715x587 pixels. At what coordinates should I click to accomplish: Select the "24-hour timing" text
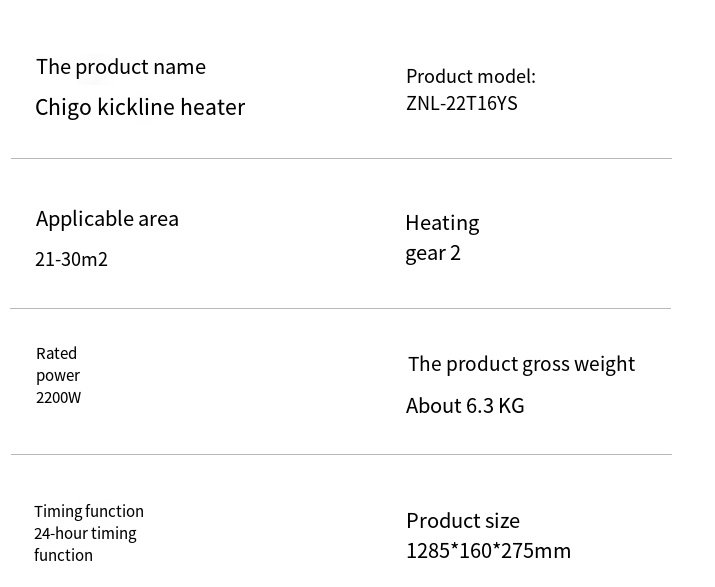pyautogui.click(x=85, y=534)
